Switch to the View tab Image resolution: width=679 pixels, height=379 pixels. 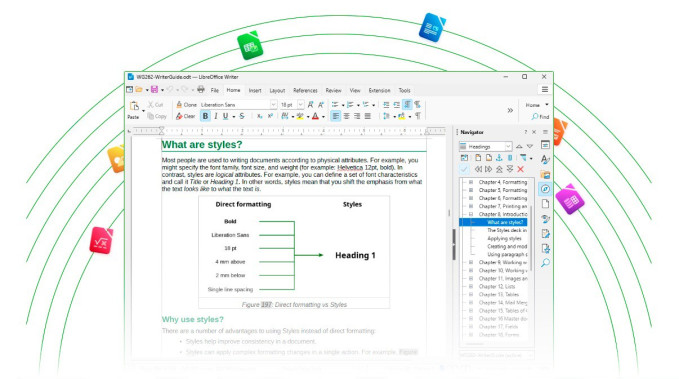click(x=355, y=90)
